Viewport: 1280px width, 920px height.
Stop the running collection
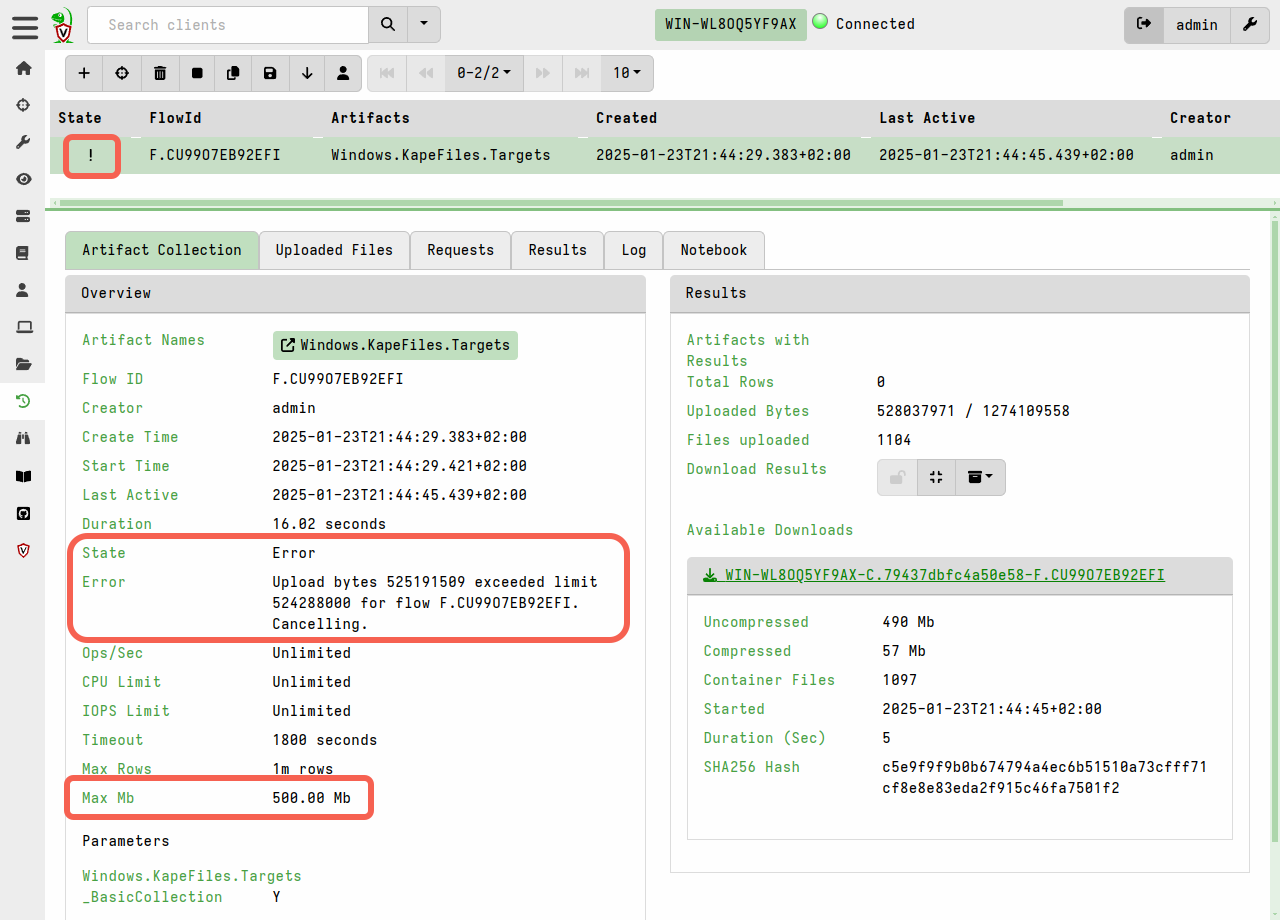[x=197, y=73]
